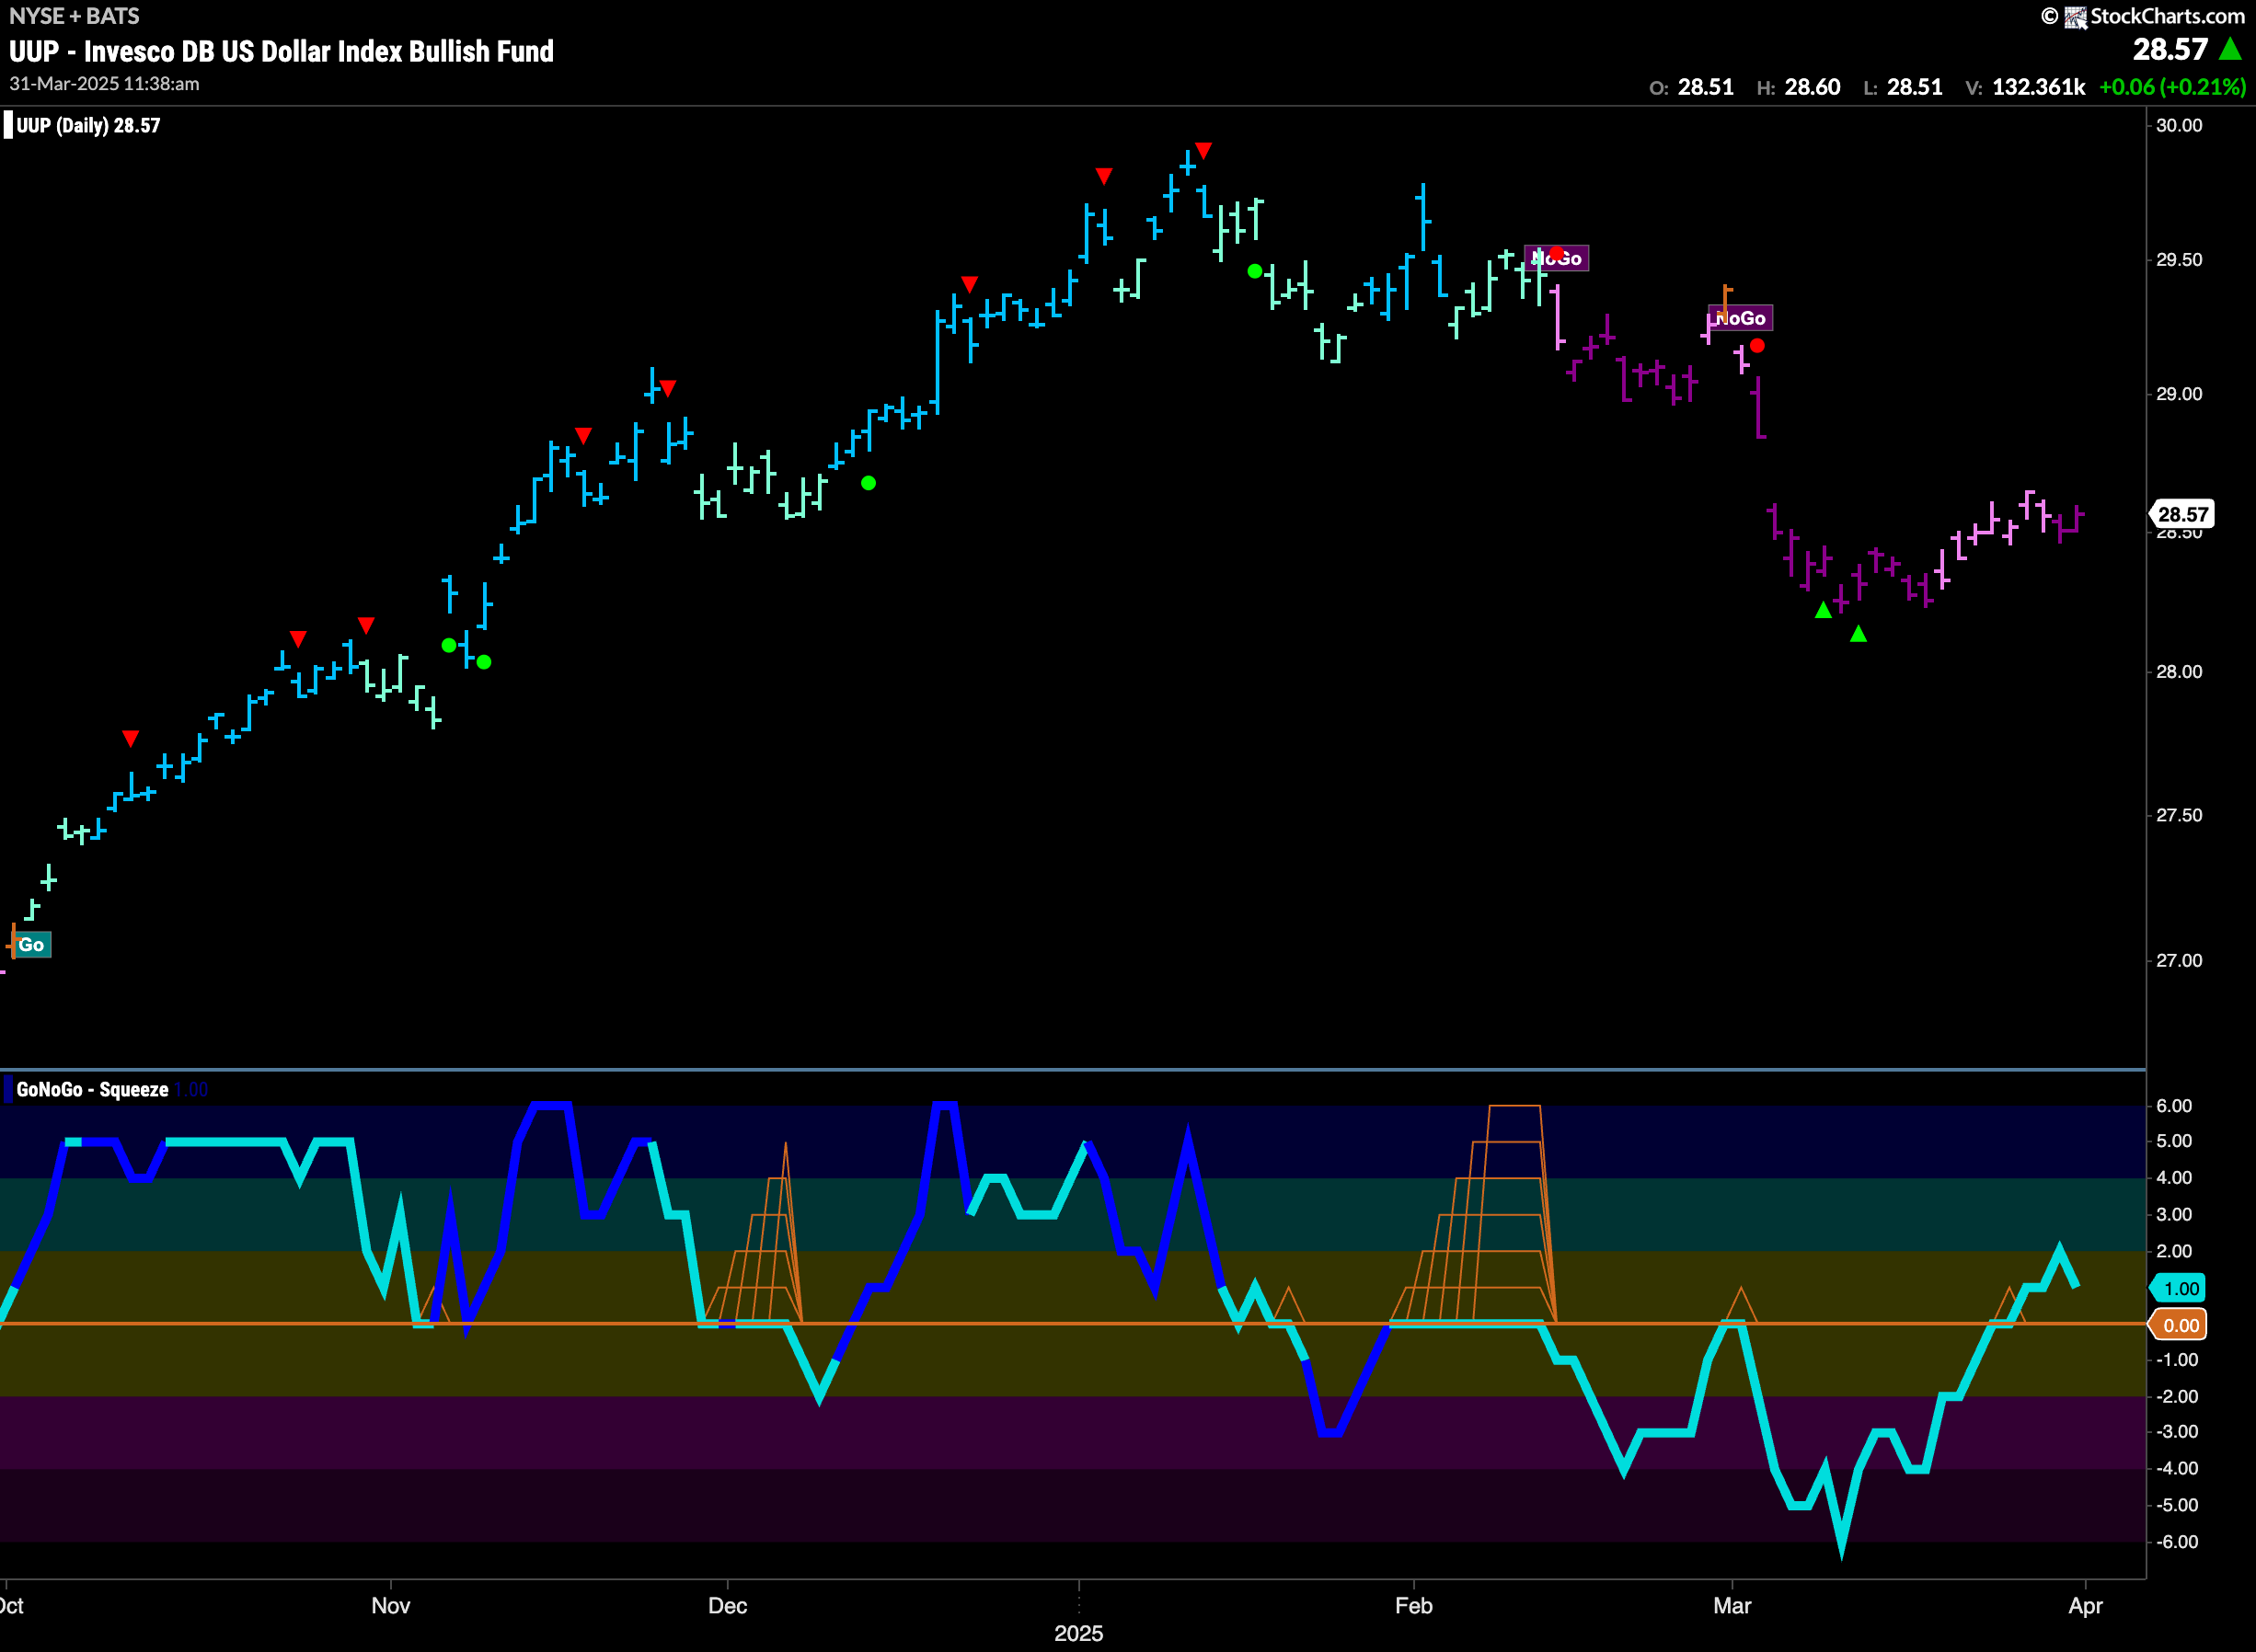The width and height of the screenshot is (2256, 1652).
Task: Click the 31-Mar-2025 11:38:am timestamp
Action: coord(104,84)
